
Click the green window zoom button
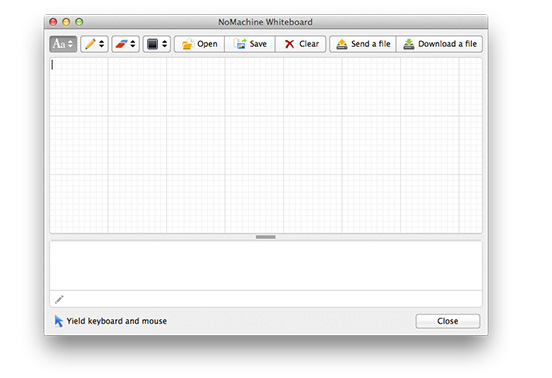coord(79,22)
